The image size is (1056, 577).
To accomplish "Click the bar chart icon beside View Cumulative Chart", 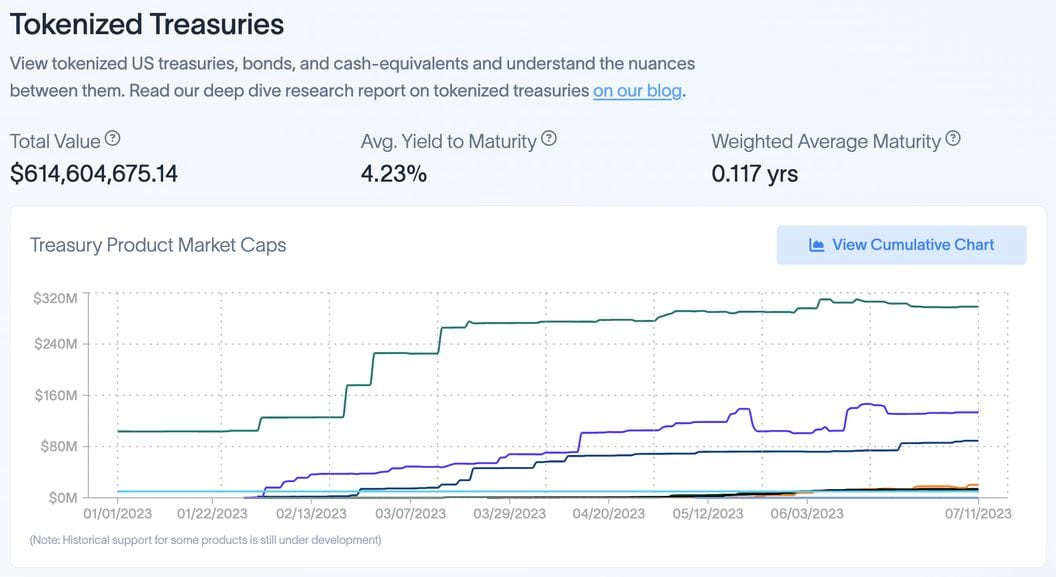I will 816,244.
